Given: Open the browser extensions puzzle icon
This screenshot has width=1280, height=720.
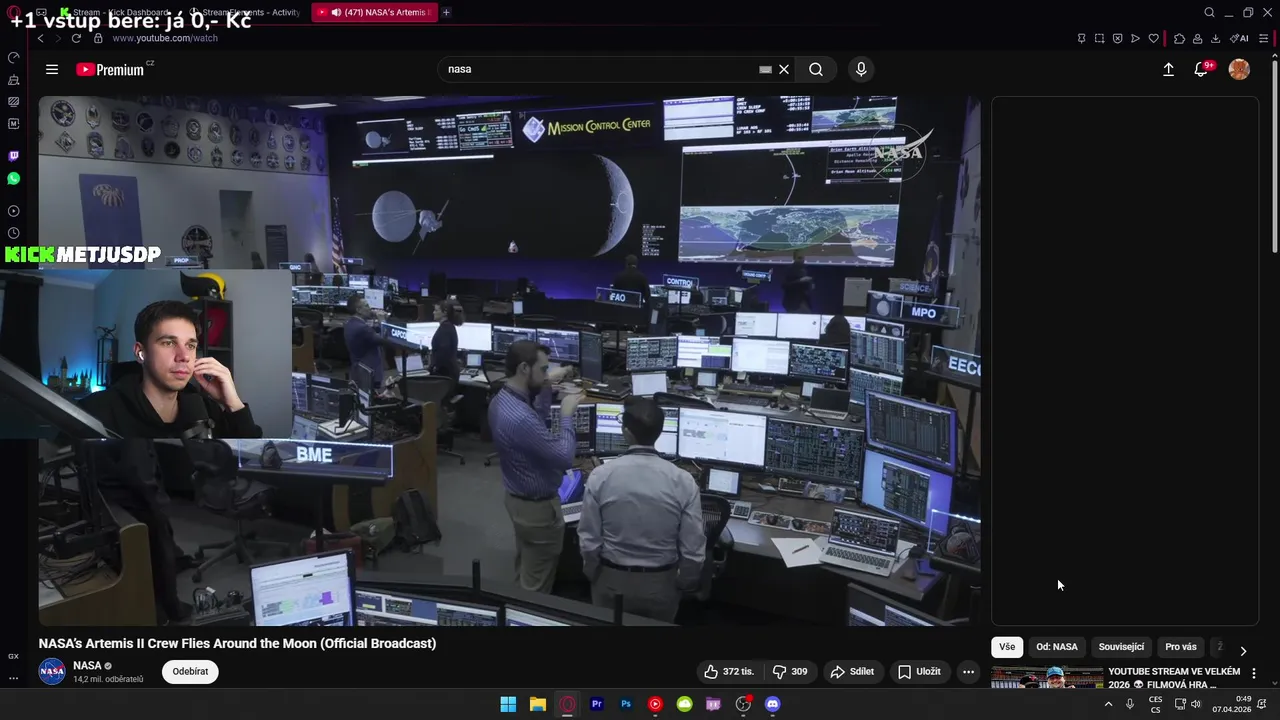Looking at the screenshot, I should 1179,38.
